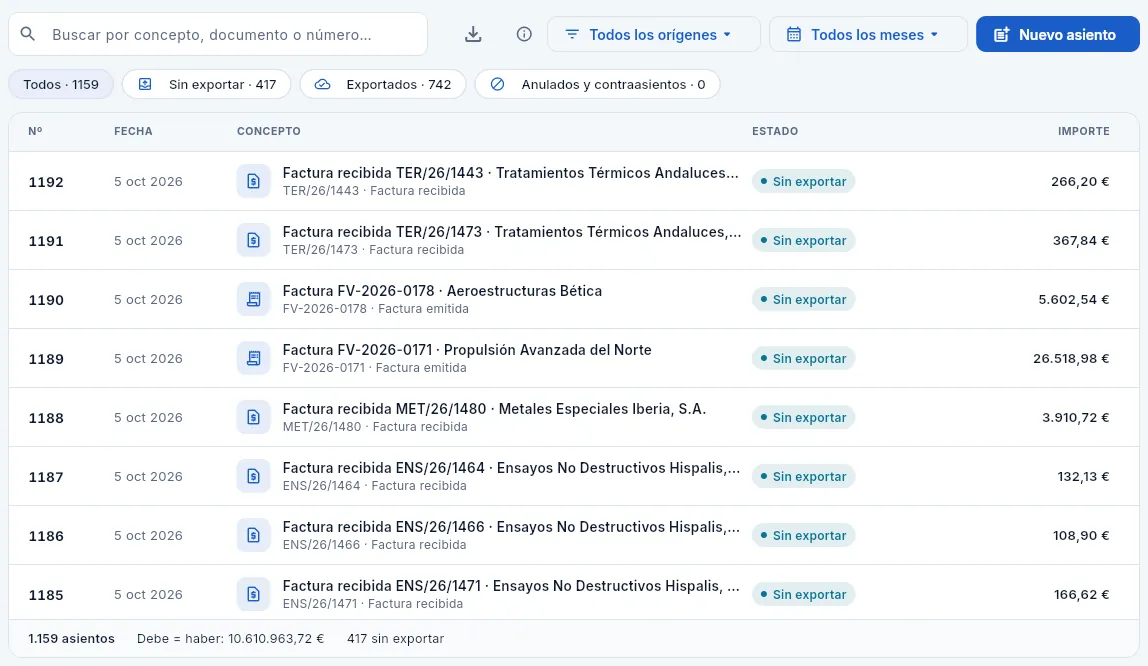Screen dimensions: 1148x666
Task: Click the cancel icon on Anulados tab
Action: coord(497,84)
